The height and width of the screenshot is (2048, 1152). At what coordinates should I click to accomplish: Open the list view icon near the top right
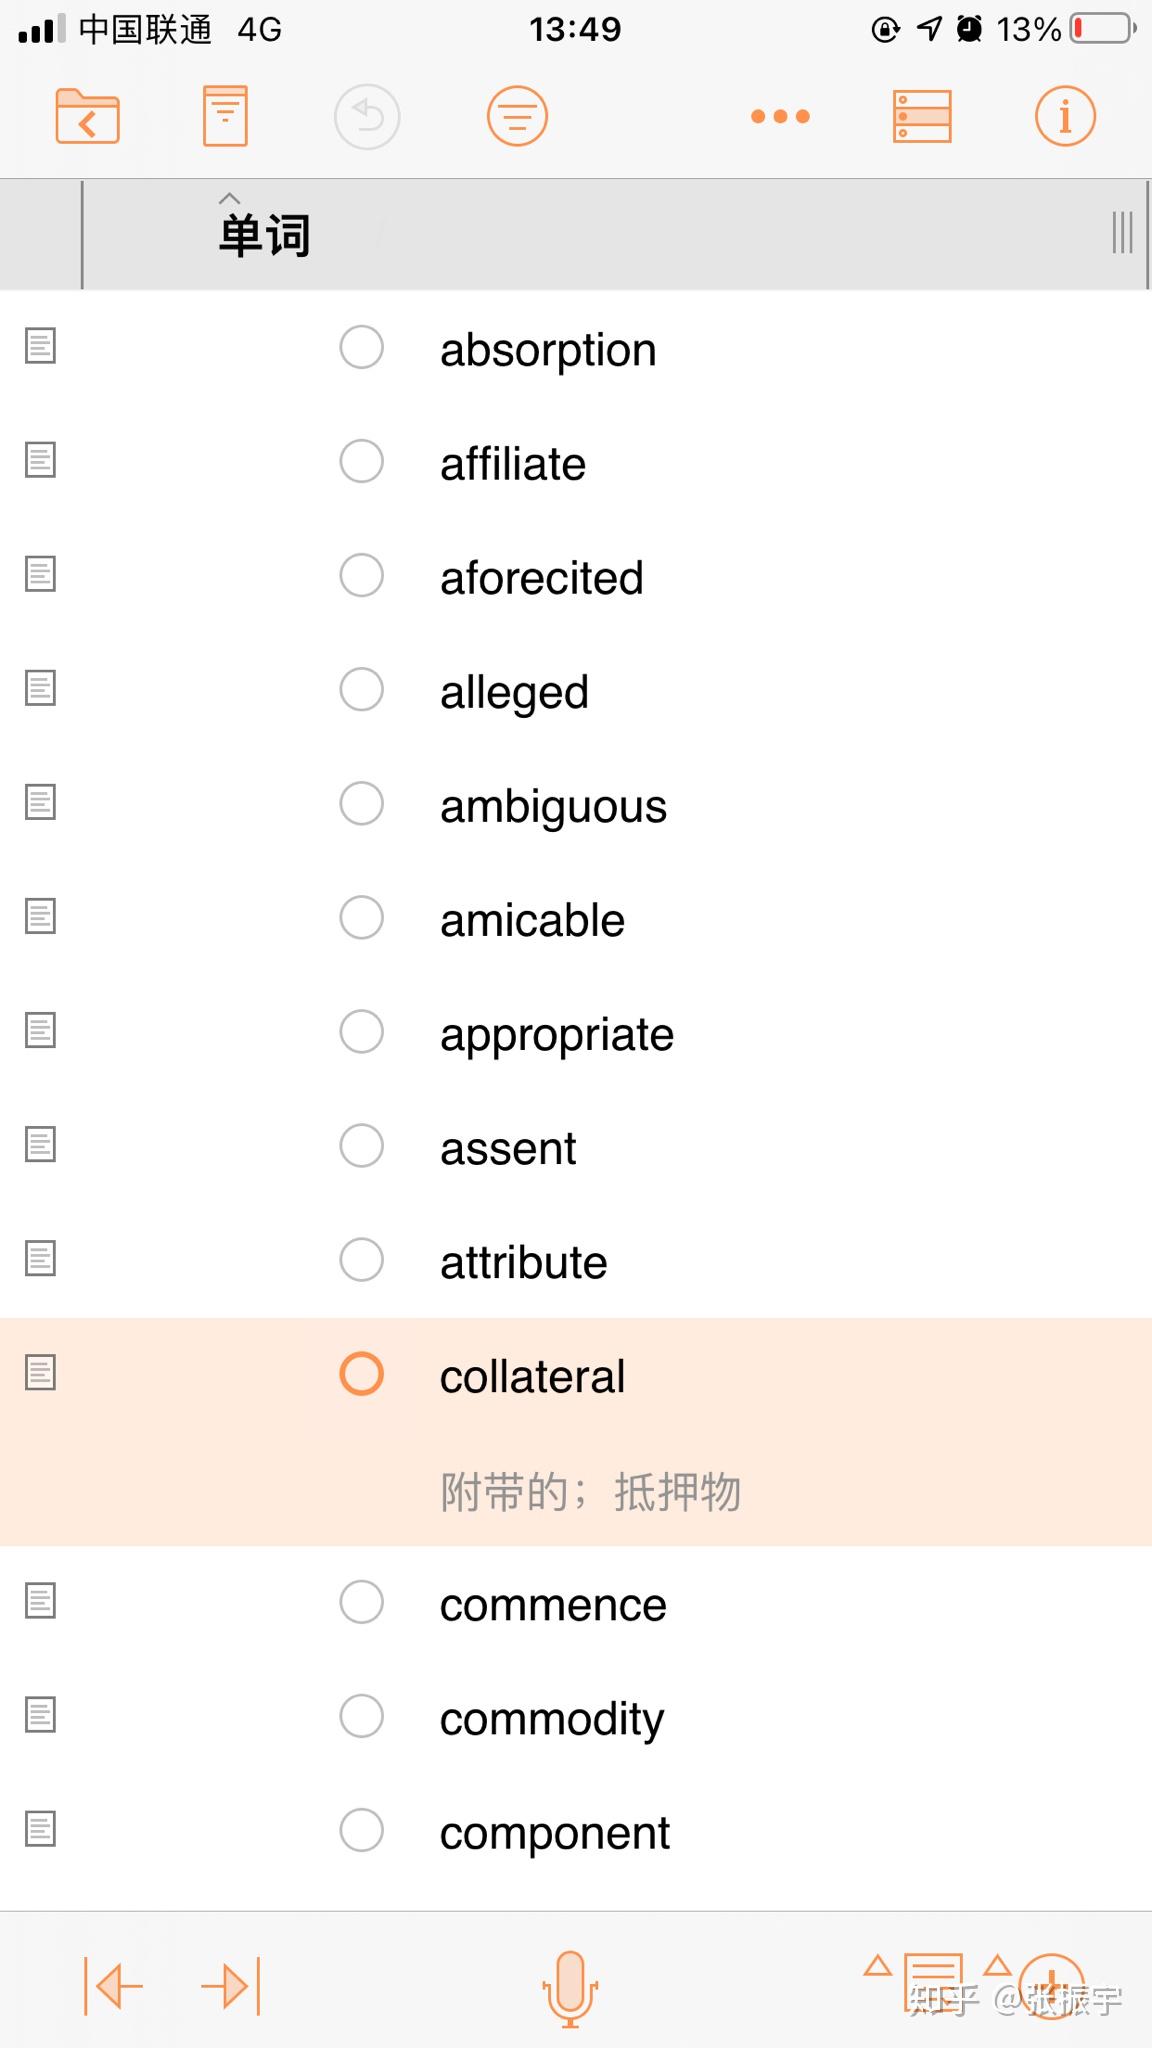(919, 115)
